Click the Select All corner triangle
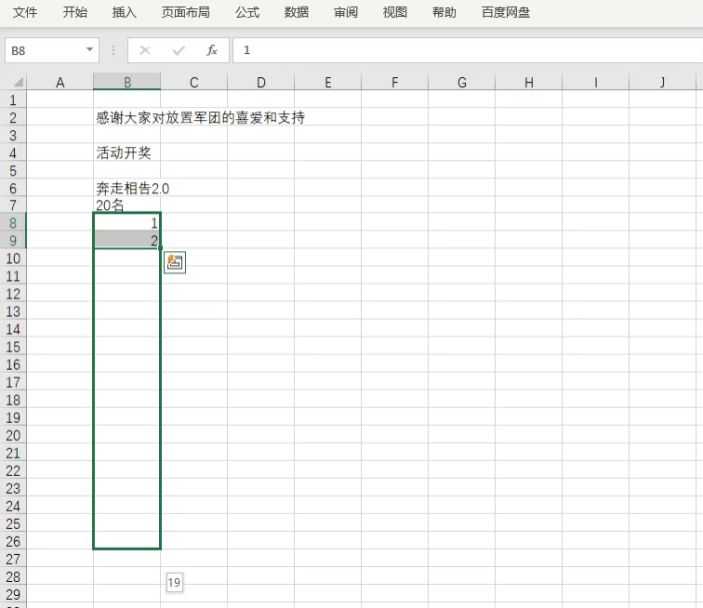The width and height of the screenshot is (703, 608). (17, 83)
